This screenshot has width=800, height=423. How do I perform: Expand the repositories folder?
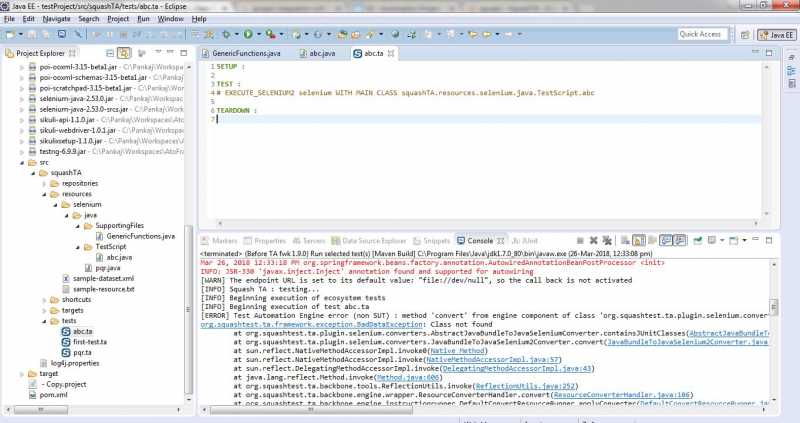[45, 183]
